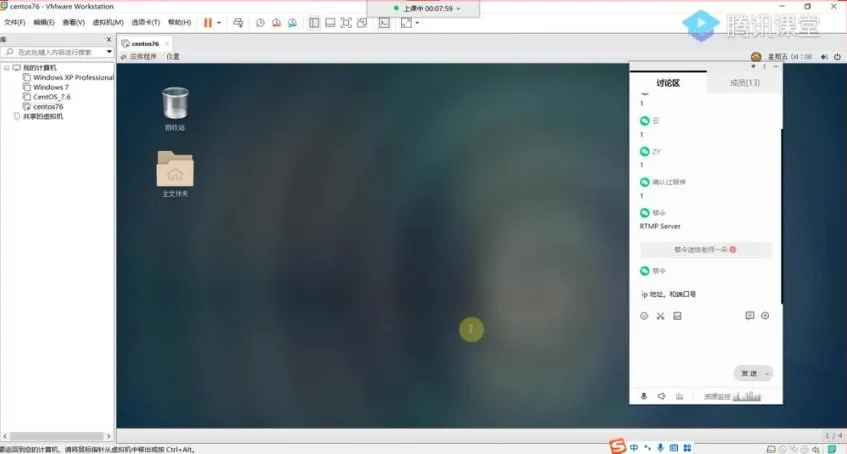Click the send Ctrl+Alt+Del toolbar icon
Screen dimensions: 847x454
(236, 22)
